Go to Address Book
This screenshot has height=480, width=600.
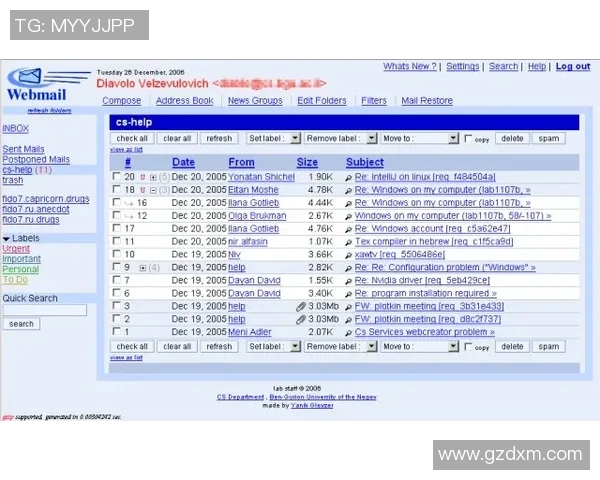(x=184, y=101)
